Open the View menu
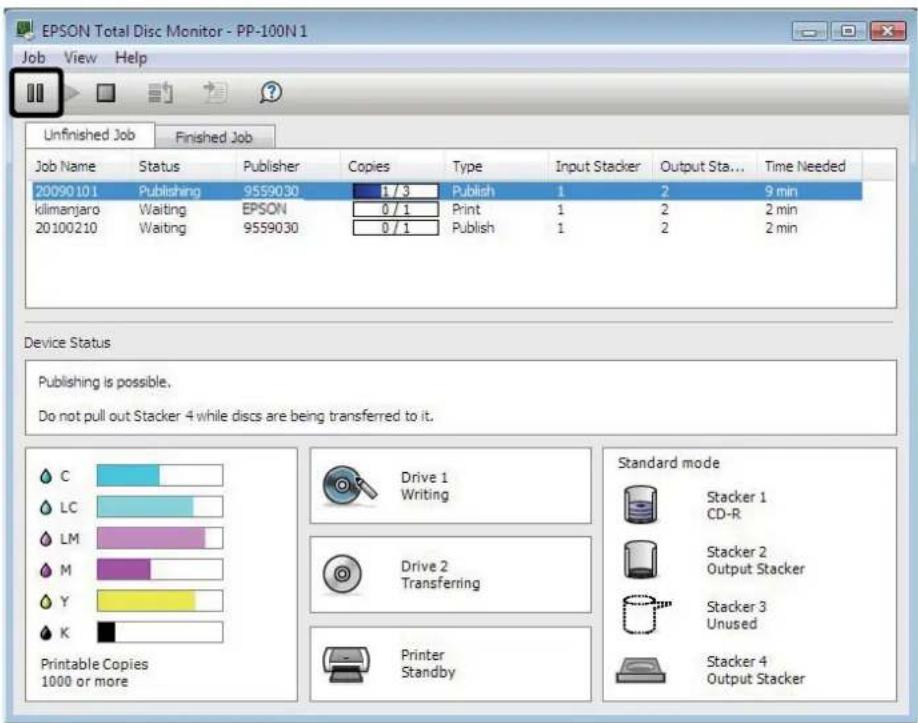 click(80, 57)
